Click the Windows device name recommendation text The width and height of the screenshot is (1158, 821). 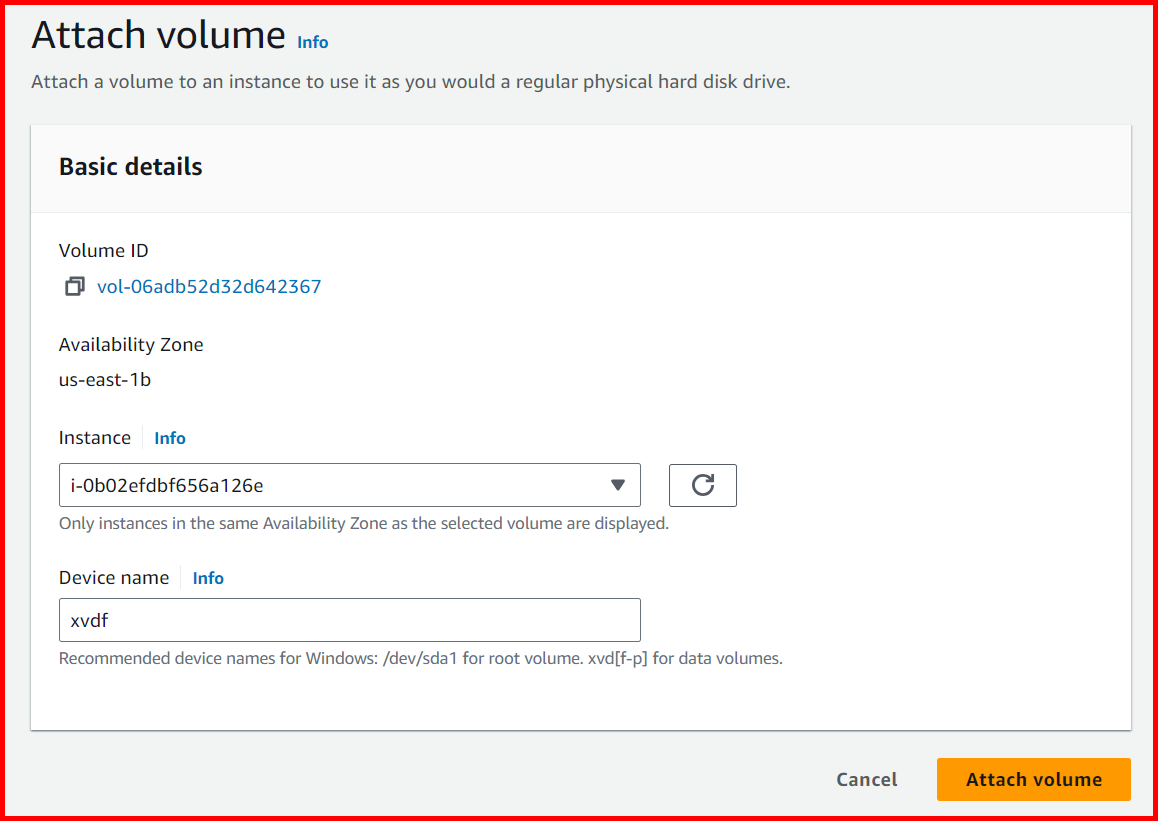[x=420, y=658]
